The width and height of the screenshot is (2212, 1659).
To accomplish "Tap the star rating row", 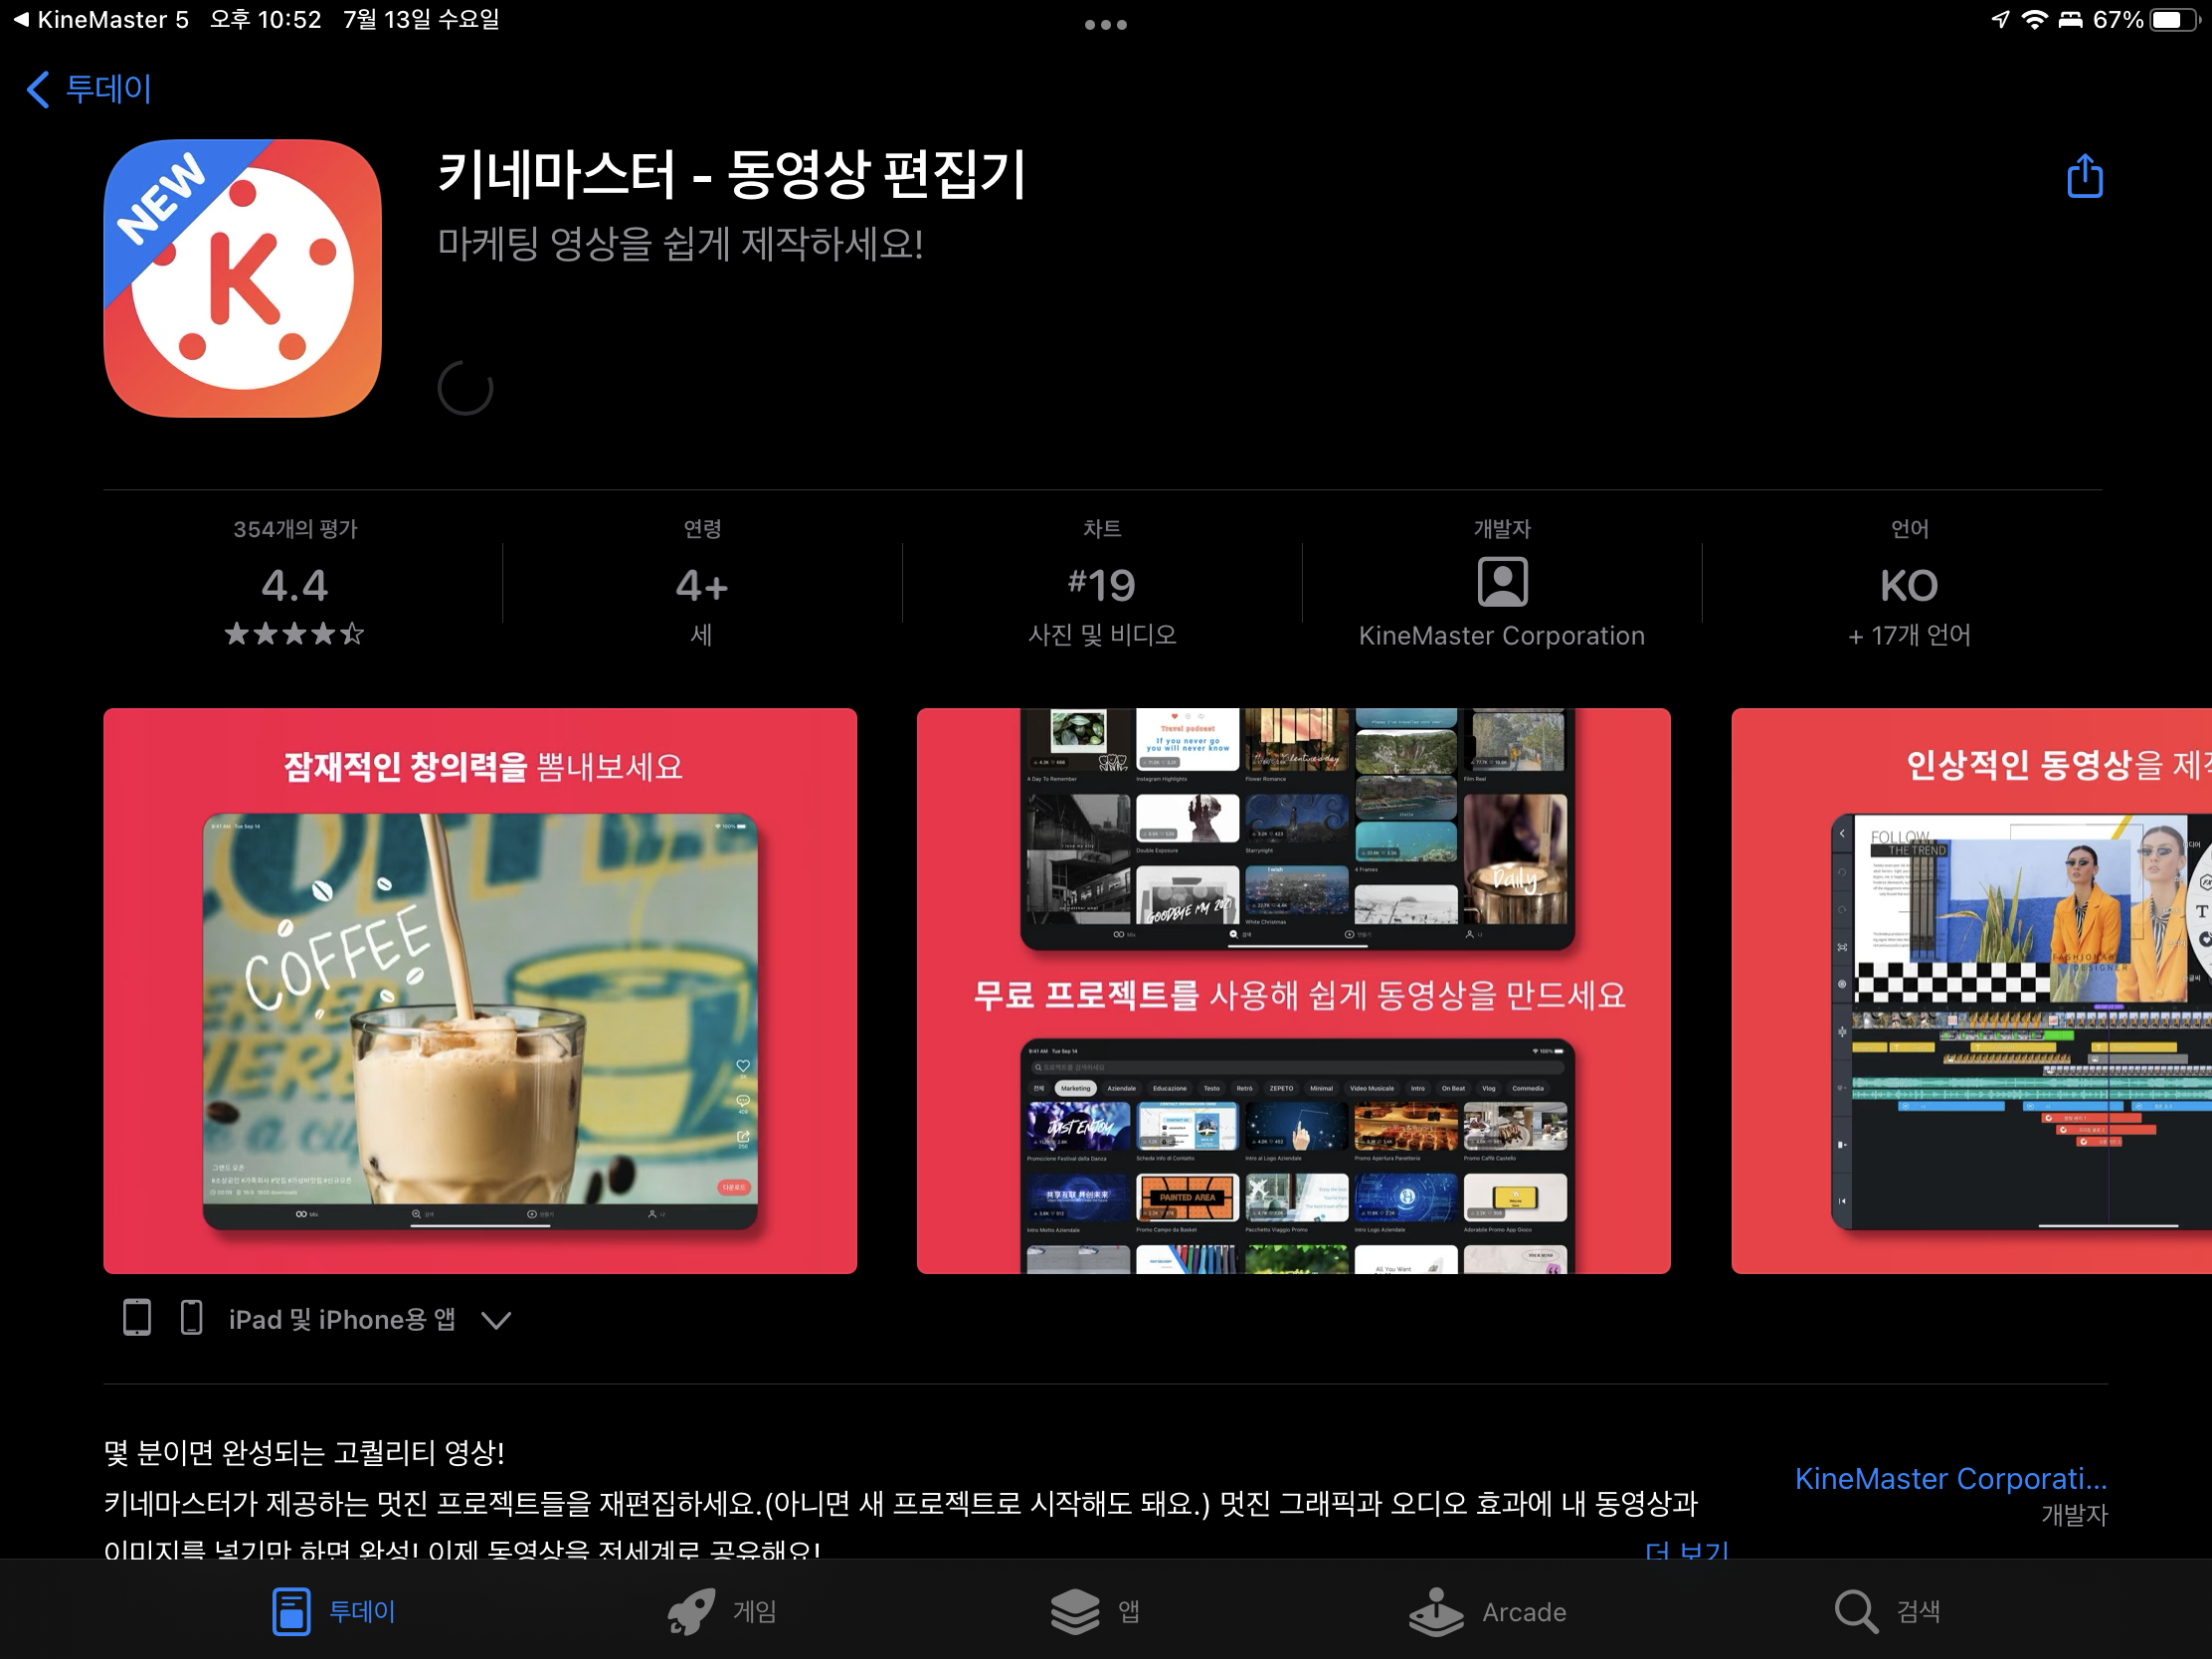I will [294, 634].
